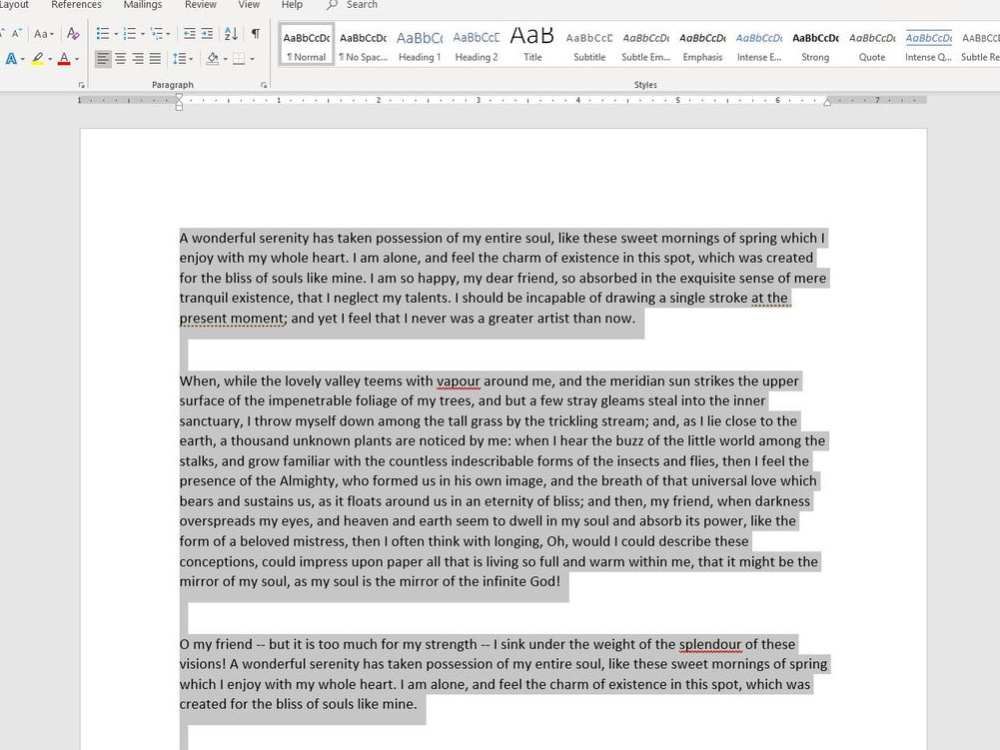
Task: Click the flagged phrase "present moment"
Action: click(x=232, y=318)
